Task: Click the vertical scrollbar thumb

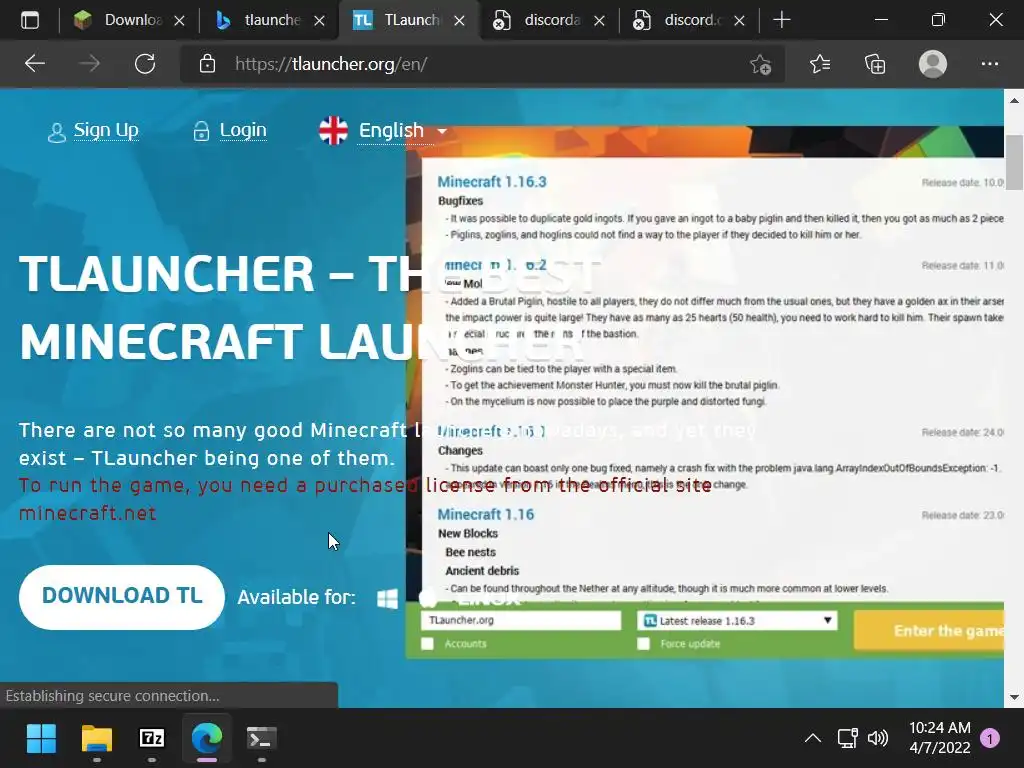Action: [x=1014, y=162]
